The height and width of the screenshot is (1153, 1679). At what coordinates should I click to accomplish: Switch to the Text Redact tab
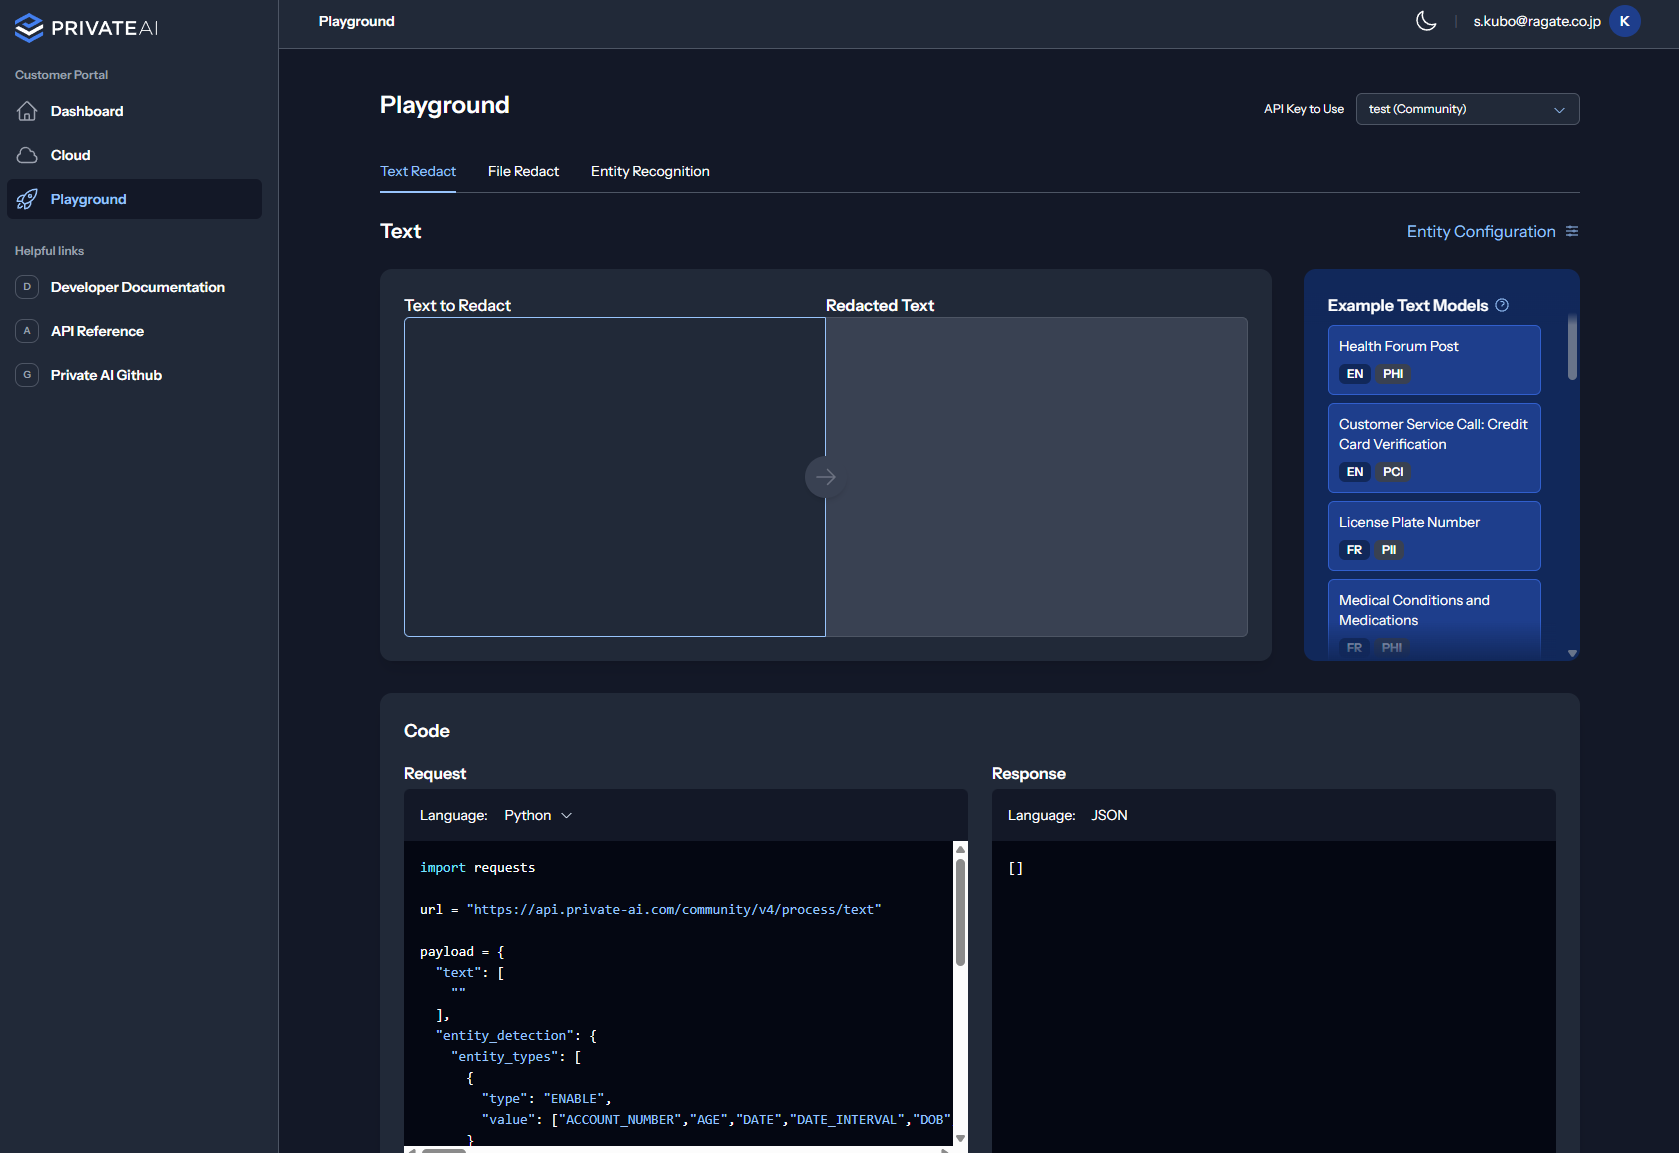pyautogui.click(x=418, y=171)
